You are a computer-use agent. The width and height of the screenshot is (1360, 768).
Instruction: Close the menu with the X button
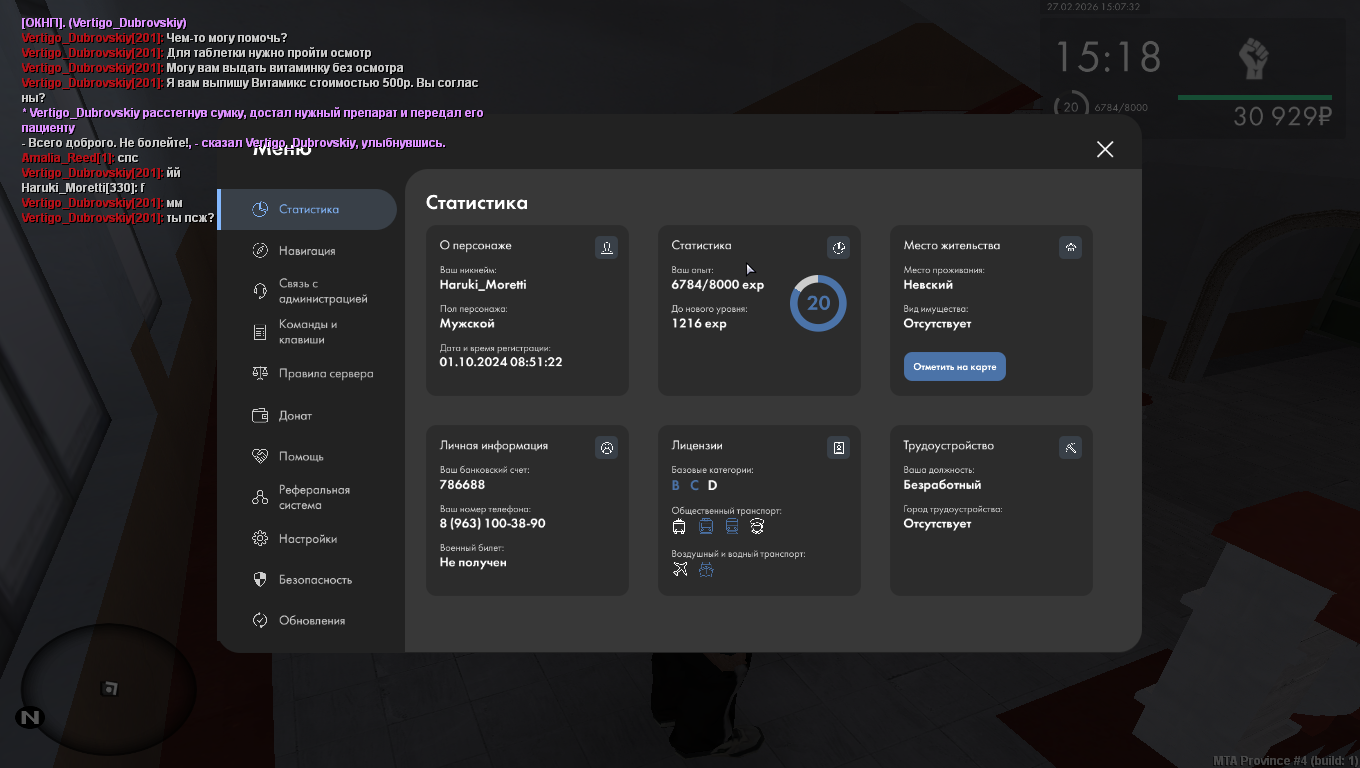pyautogui.click(x=1104, y=149)
